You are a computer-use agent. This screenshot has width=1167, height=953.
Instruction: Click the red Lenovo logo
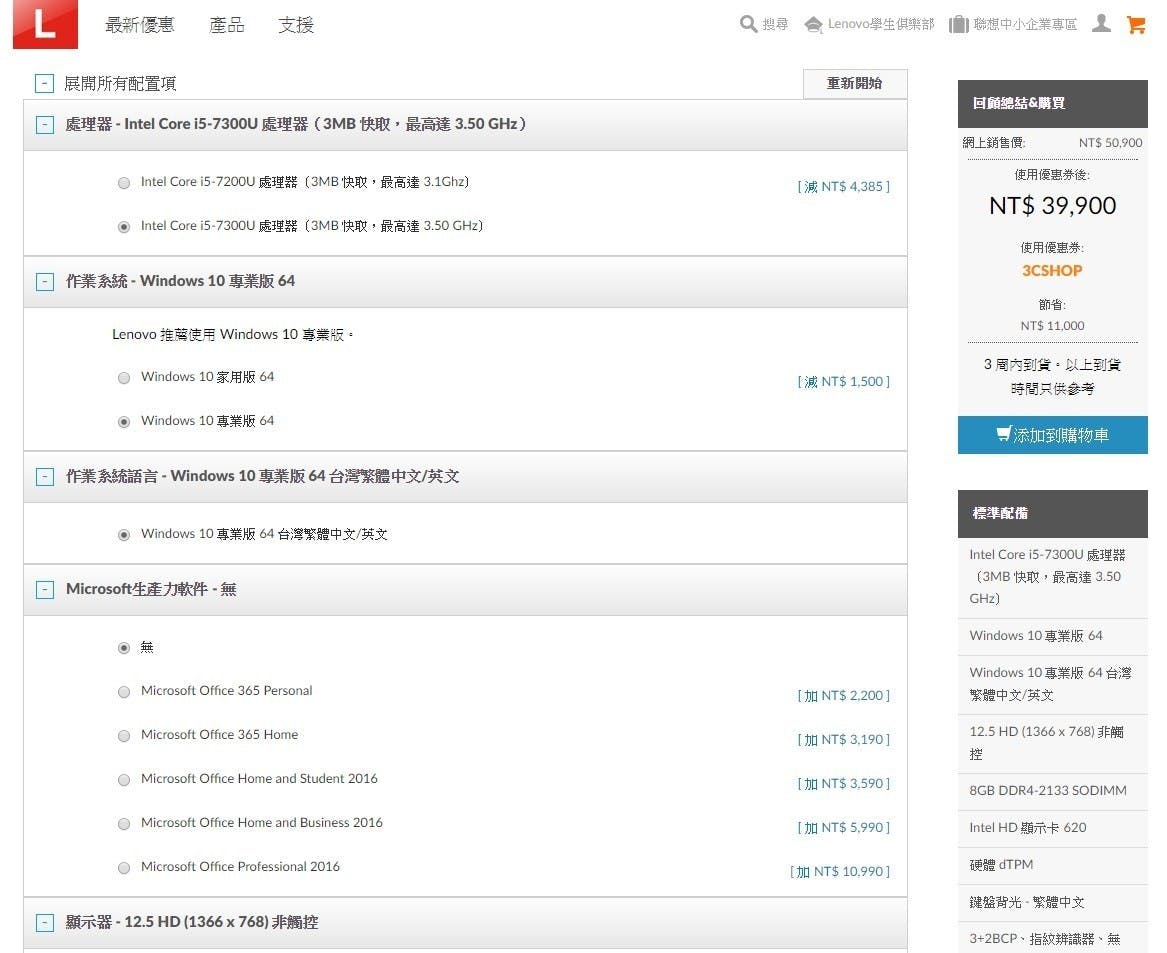pyautogui.click(x=45, y=24)
